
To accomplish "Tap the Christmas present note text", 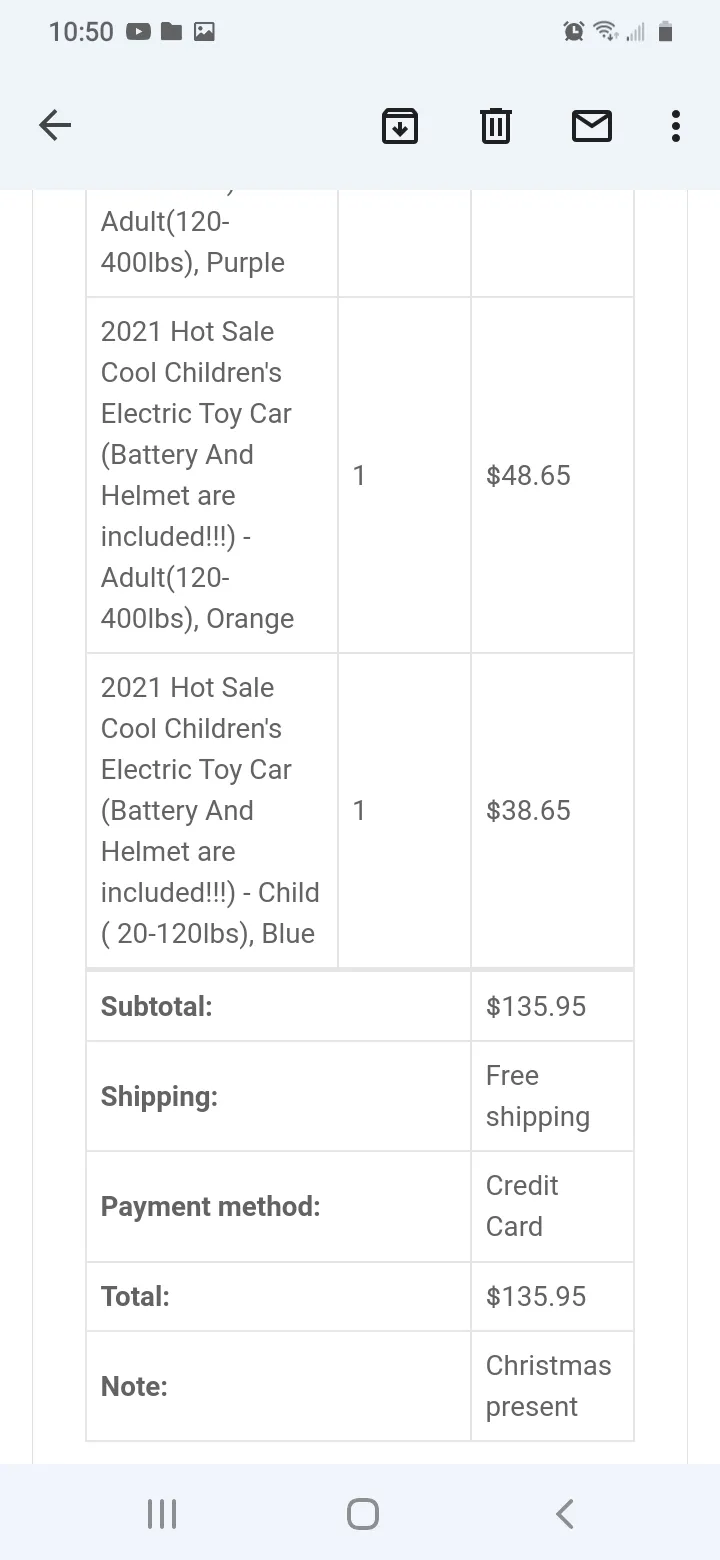I will pyautogui.click(x=548, y=1386).
